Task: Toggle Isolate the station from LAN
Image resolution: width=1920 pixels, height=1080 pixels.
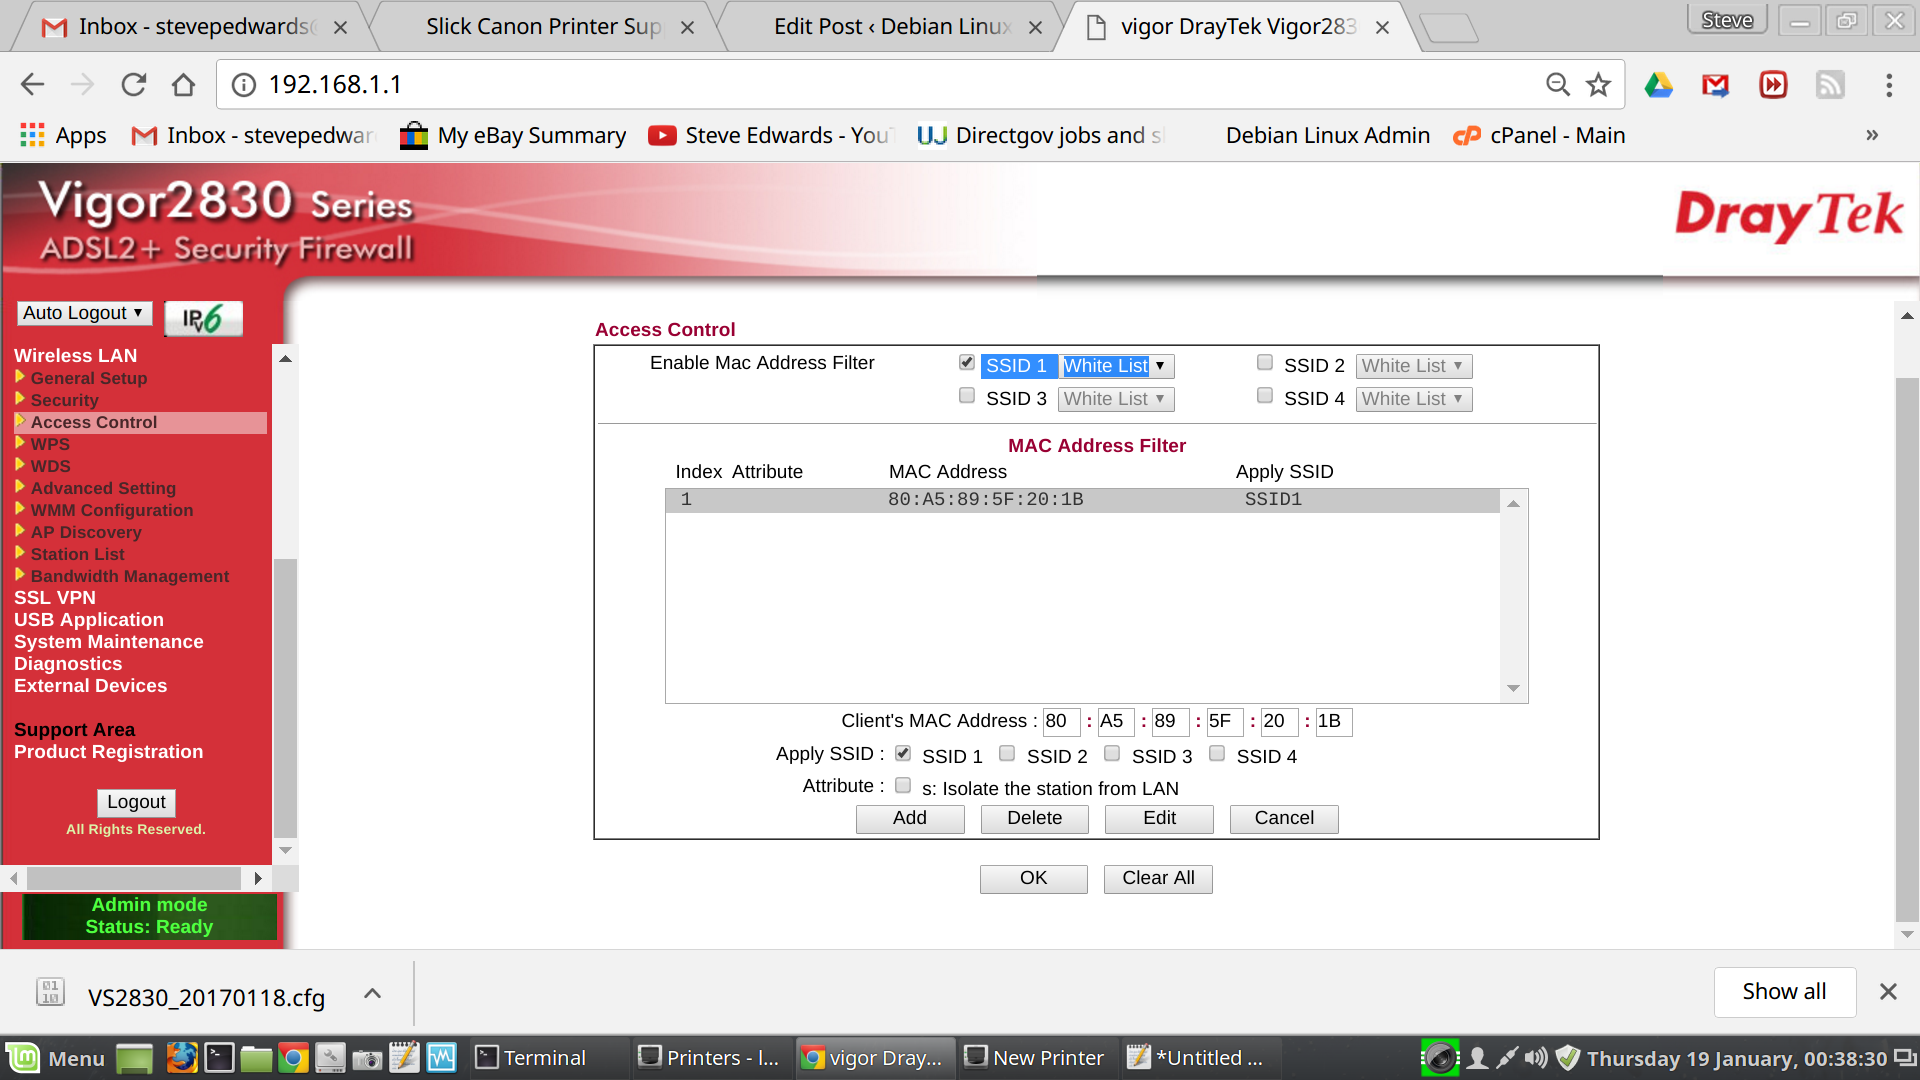Action: pos(903,786)
